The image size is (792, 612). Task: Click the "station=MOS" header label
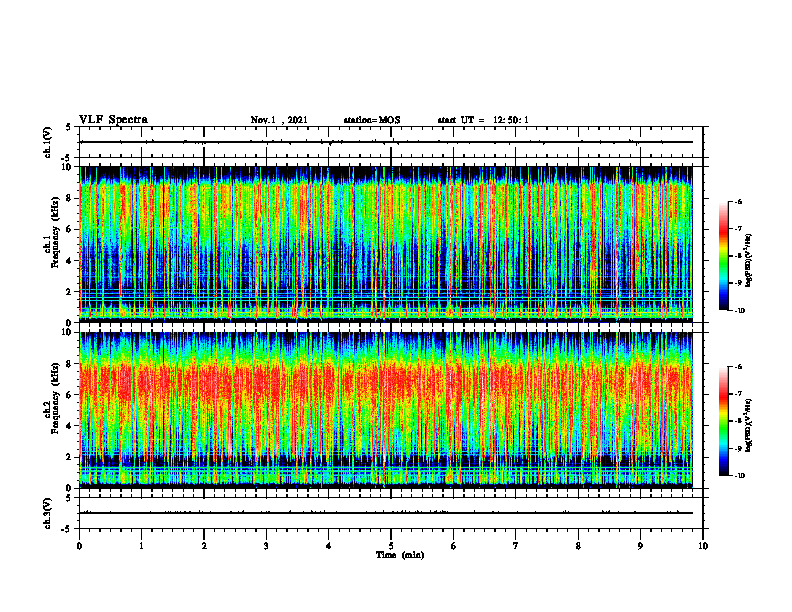[372, 120]
